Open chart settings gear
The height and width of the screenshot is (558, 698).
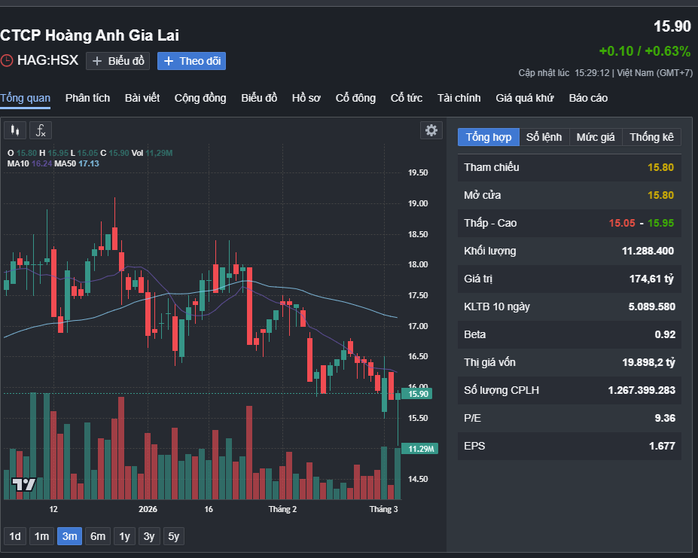[x=431, y=130]
